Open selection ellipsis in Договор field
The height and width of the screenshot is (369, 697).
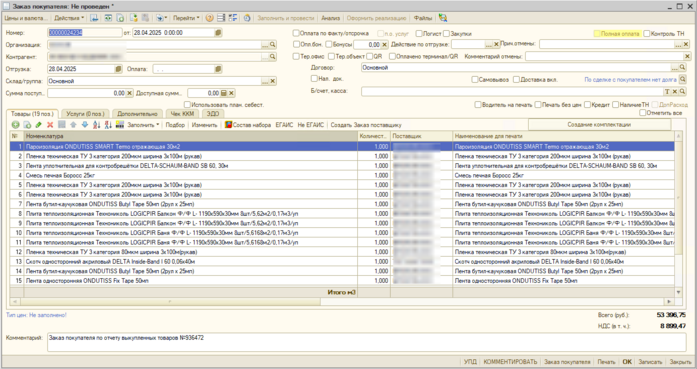tap(675, 67)
